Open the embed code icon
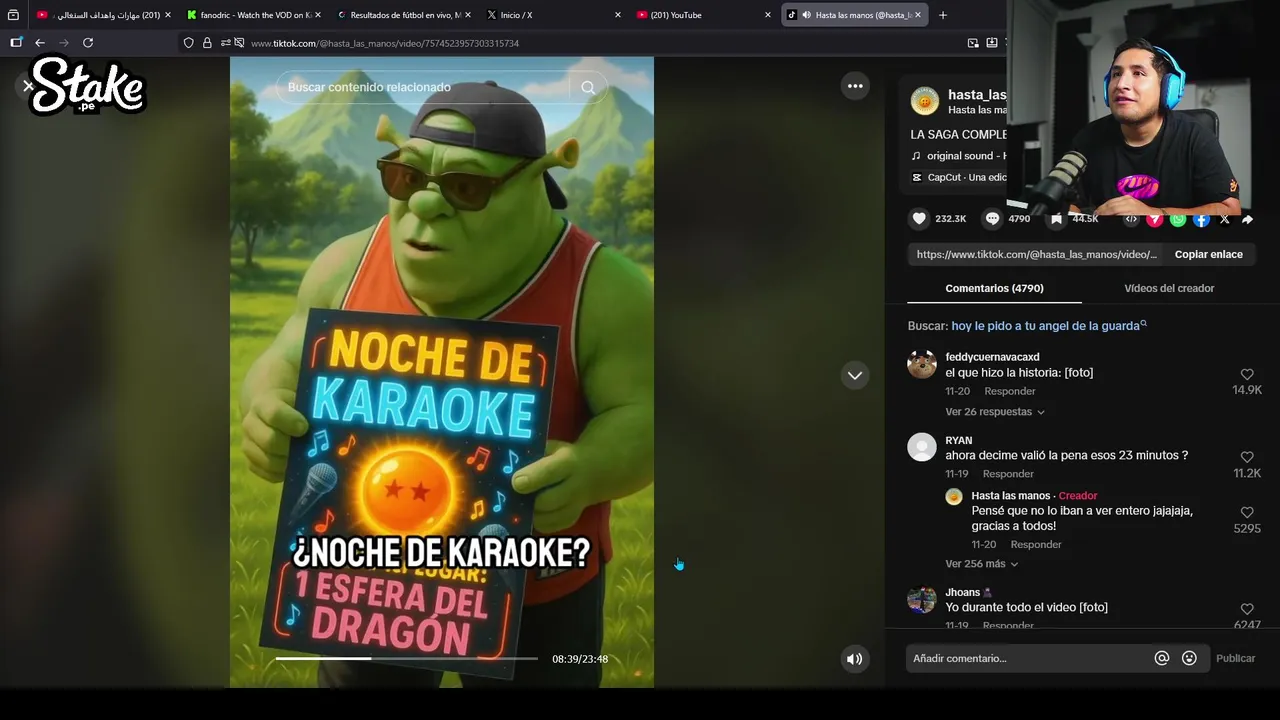This screenshot has width=1280, height=720. click(1131, 219)
